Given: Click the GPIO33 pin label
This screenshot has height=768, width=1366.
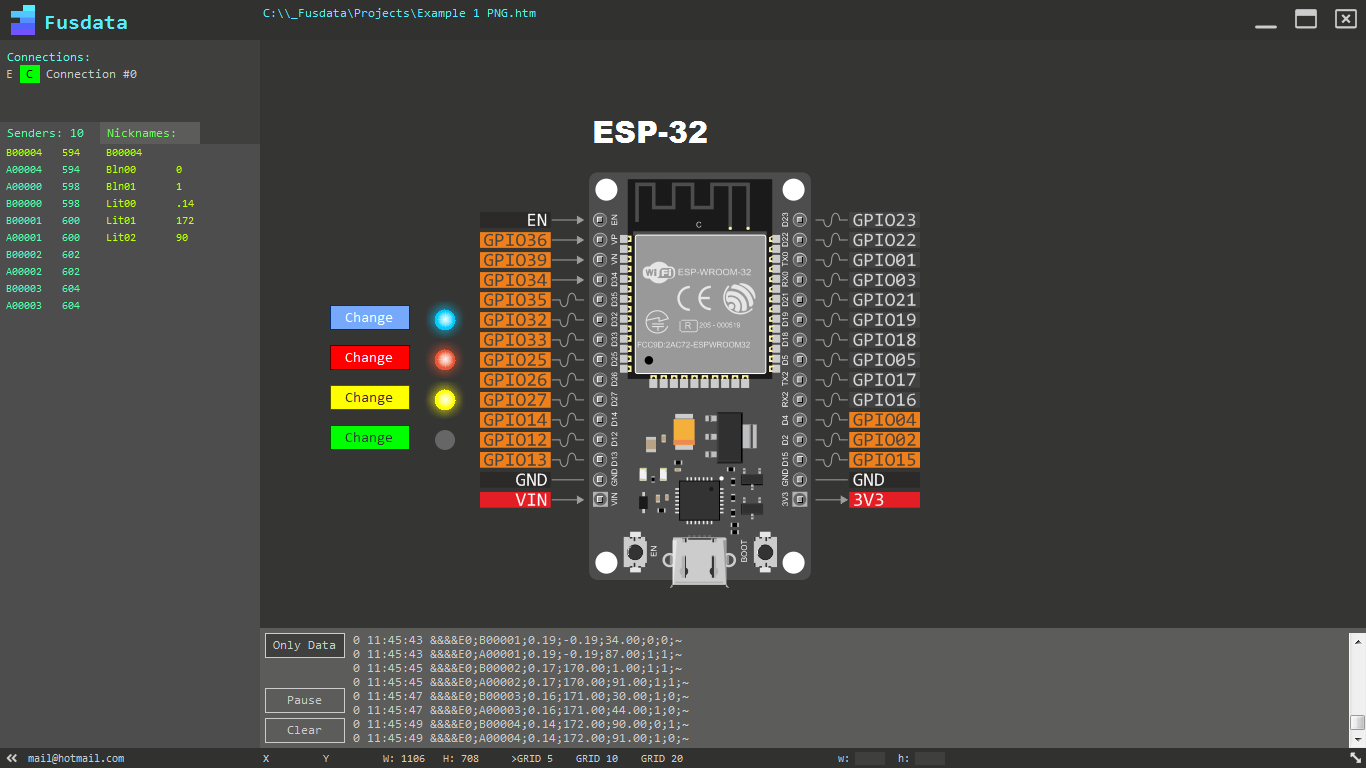Looking at the screenshot, I should tap(515, 340).
